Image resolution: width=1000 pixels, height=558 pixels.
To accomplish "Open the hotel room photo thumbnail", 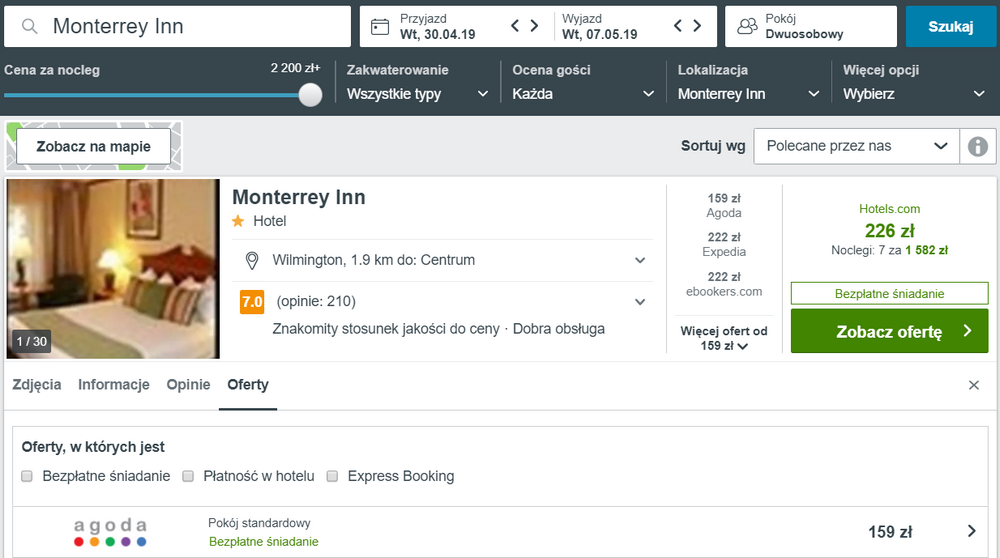I will point(113,268).
